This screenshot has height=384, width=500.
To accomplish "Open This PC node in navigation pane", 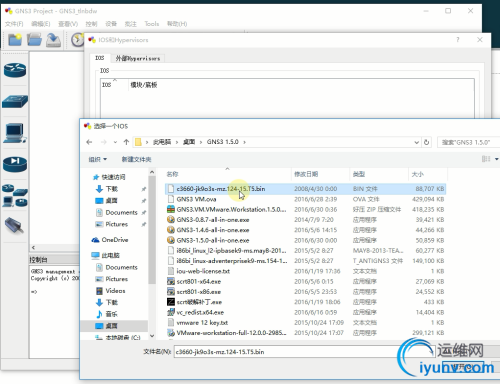I will [110, 255].
